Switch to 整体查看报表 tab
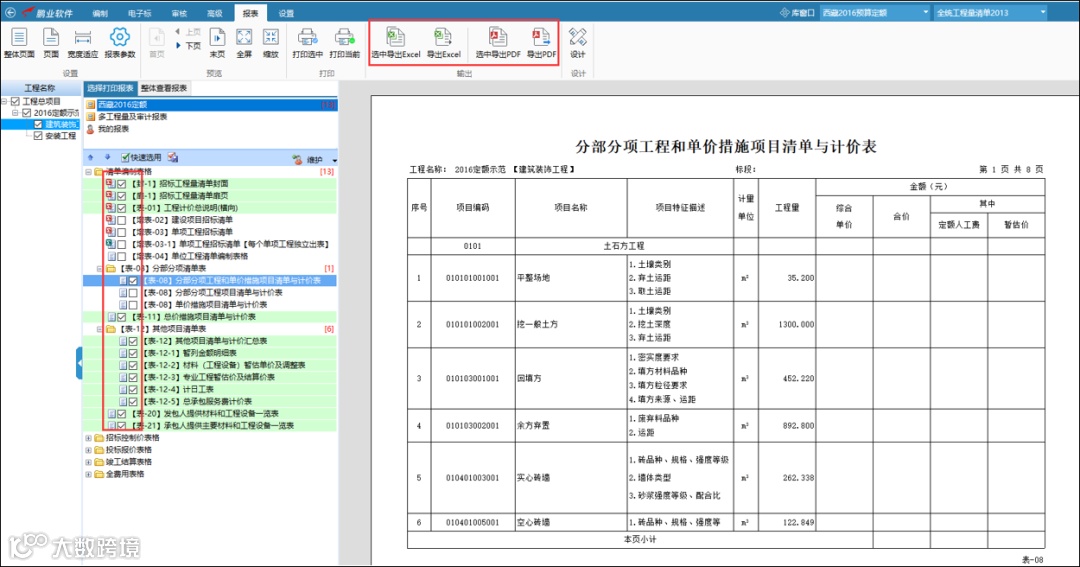Viewport: 1080px width, 567px height. click(x=164, y=88)
